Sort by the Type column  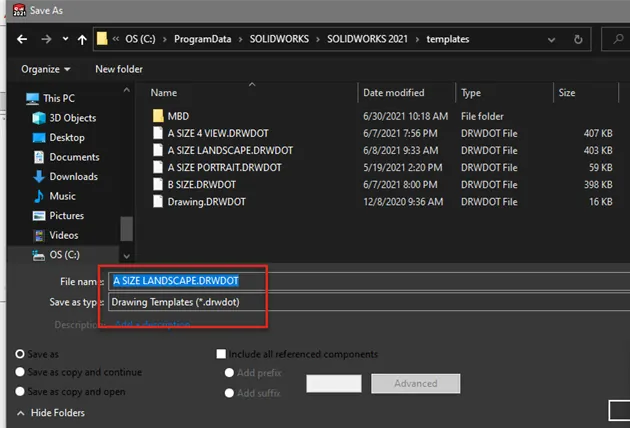470,93
